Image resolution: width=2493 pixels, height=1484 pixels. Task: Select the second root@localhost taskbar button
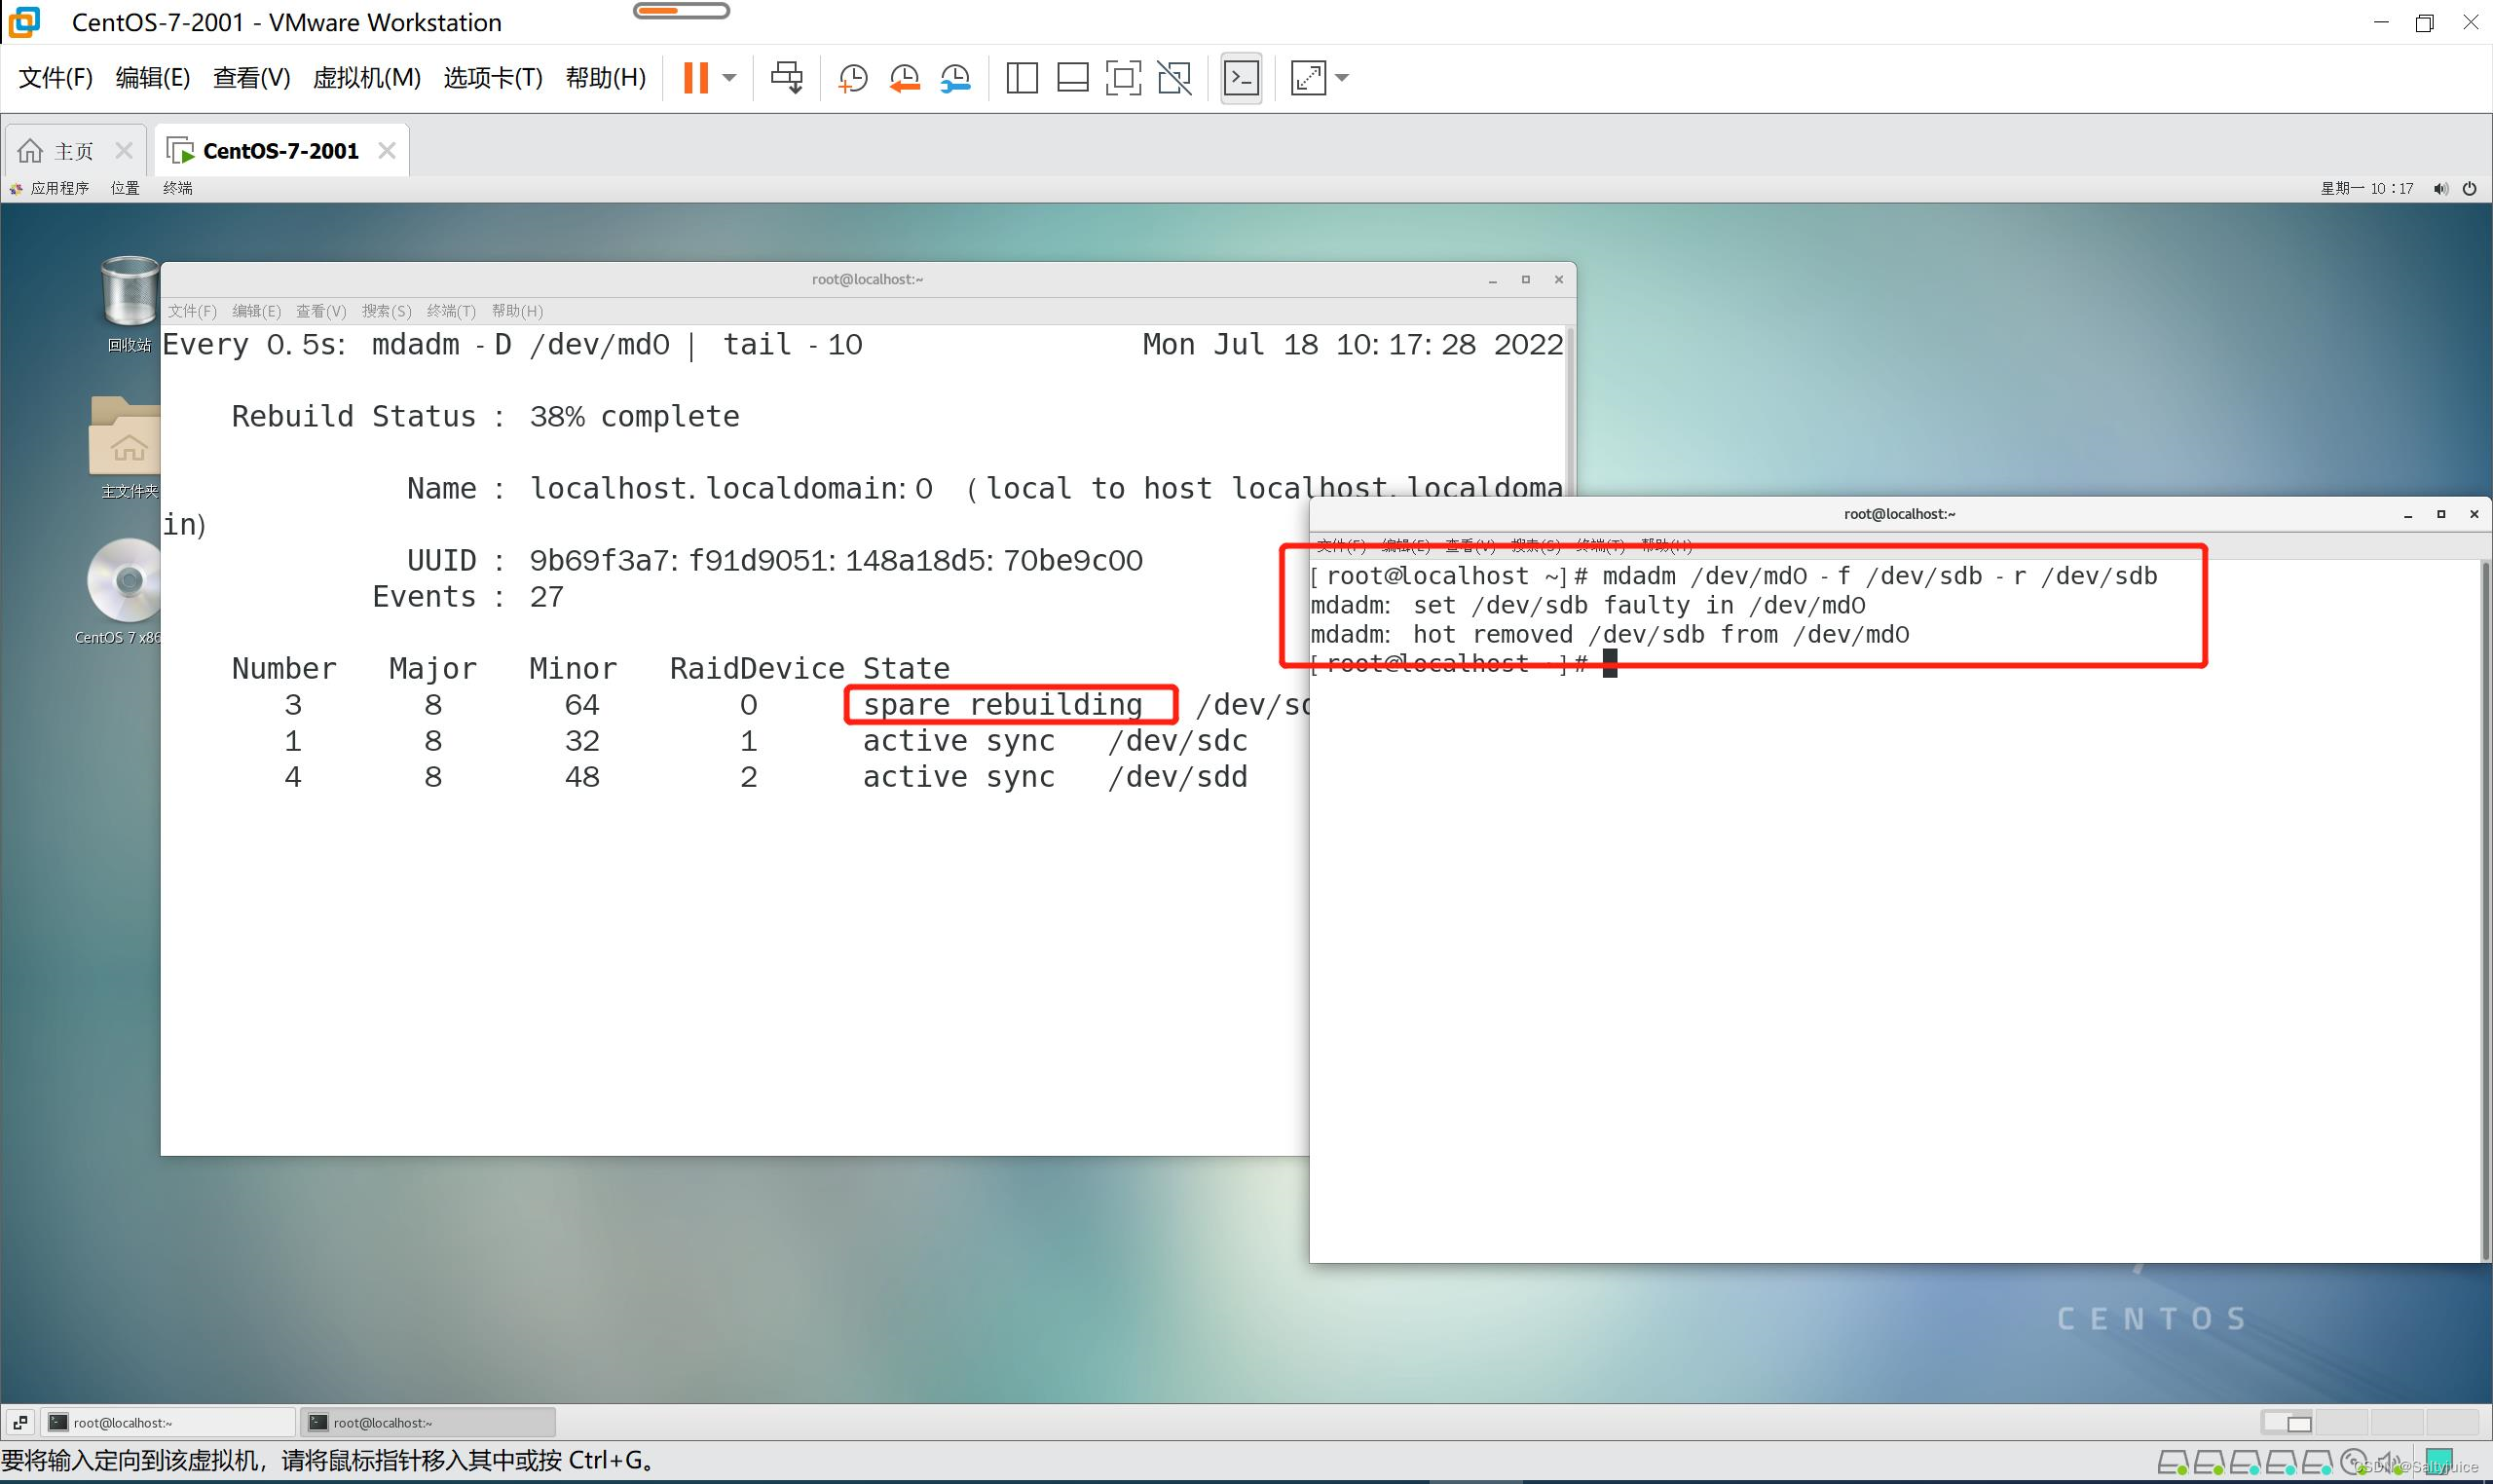pos(428,1422)
